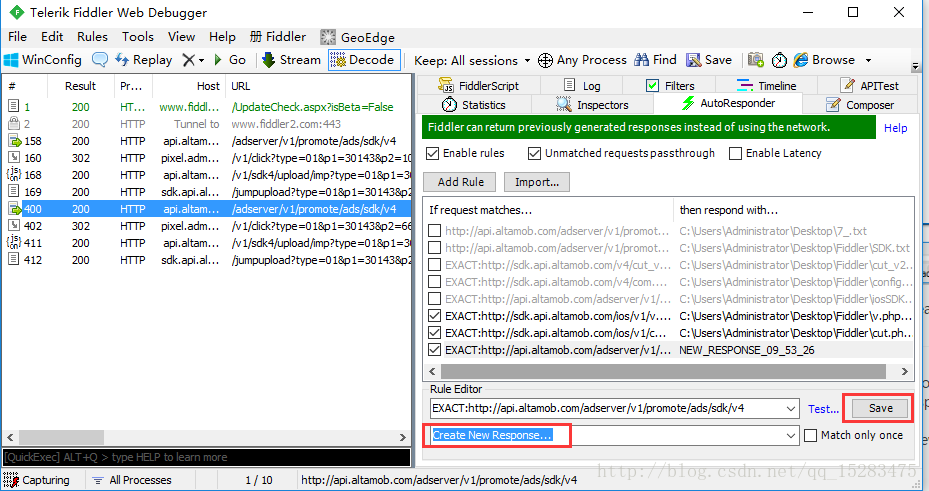Enable the Latency checkbox

[735, 153]
